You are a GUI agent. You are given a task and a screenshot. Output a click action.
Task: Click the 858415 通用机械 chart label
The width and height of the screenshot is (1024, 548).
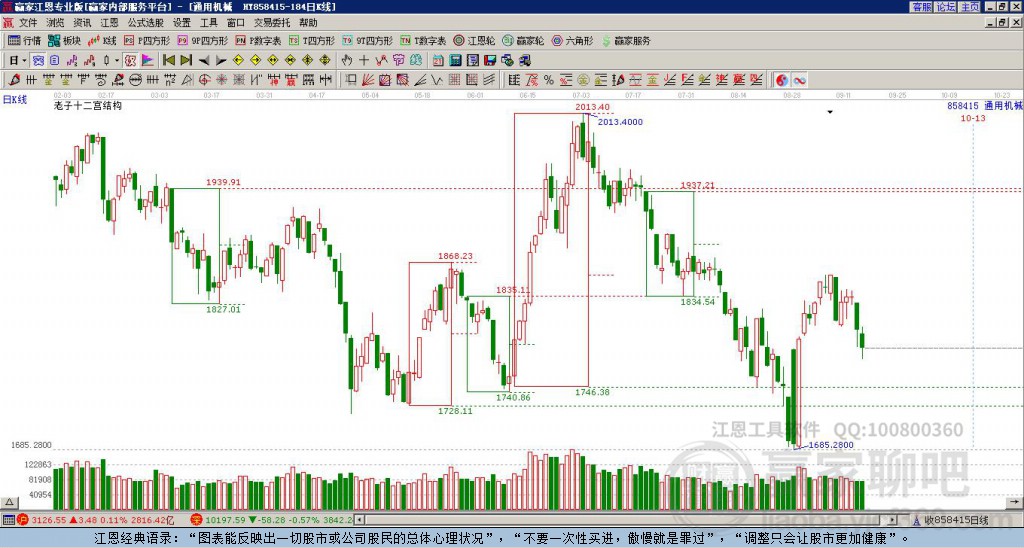[985, 106]
